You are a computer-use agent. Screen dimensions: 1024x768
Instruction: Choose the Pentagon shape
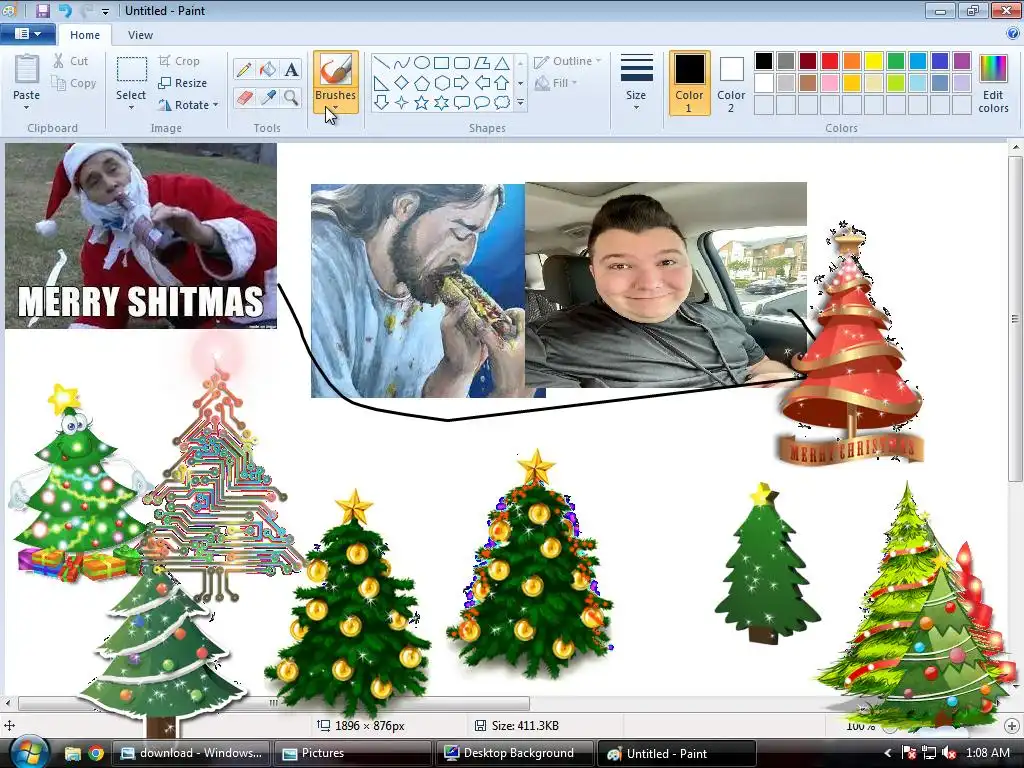click(422, 83)
